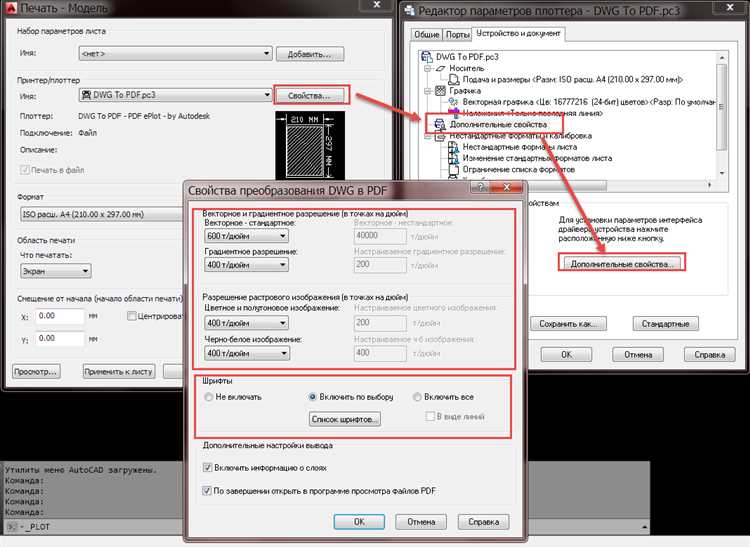This screenshot has width=750, height=547.
Task: Click the AutoCAD logo in Печать window title
Action: (11, 8)
